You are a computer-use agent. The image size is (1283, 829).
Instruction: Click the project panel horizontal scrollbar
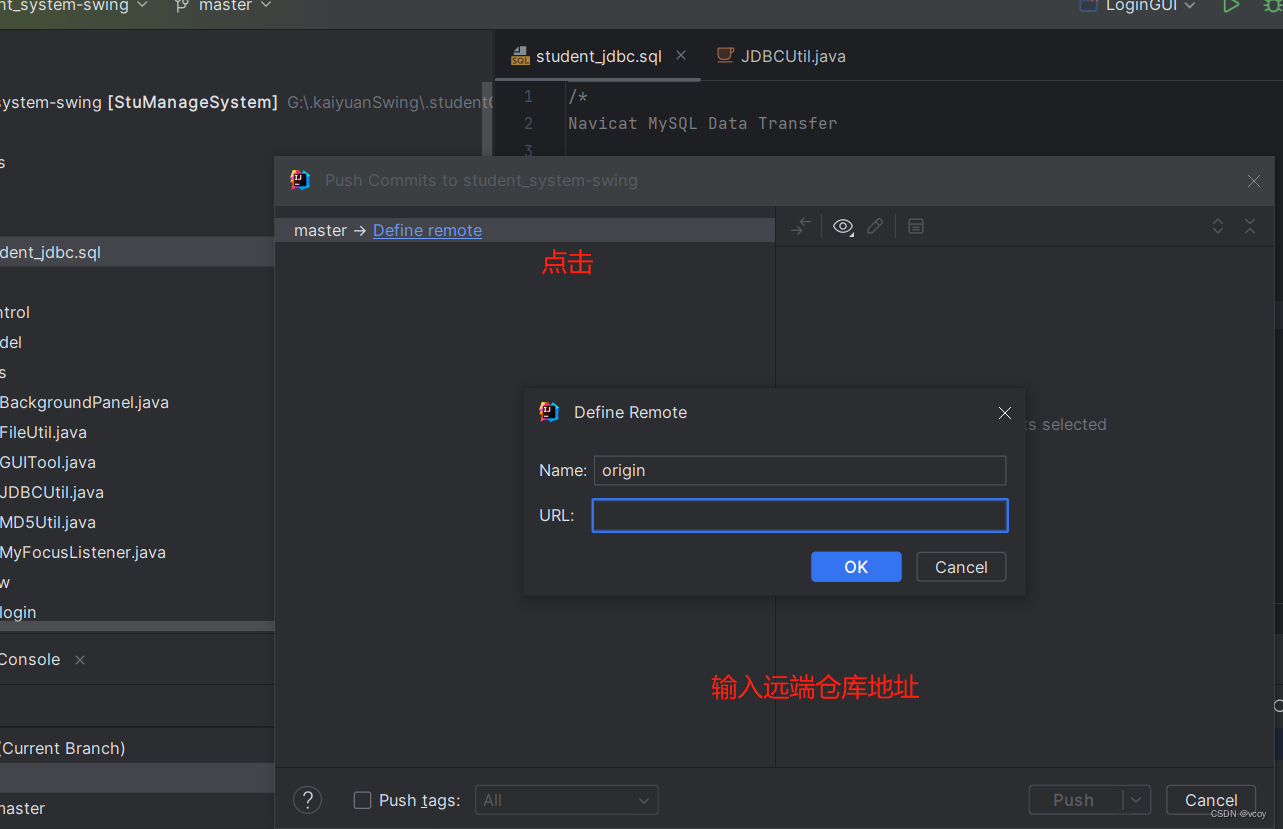pyautogui.click(x=137, y=626)
